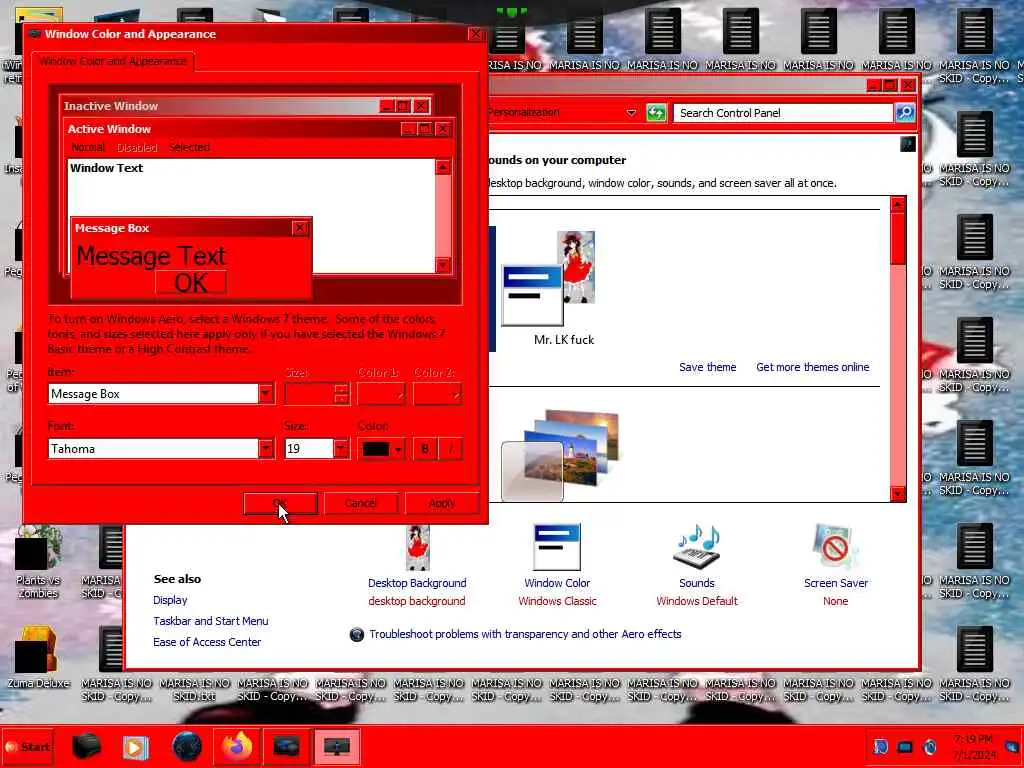Click the item Size spinner arrows

(341, 394)
